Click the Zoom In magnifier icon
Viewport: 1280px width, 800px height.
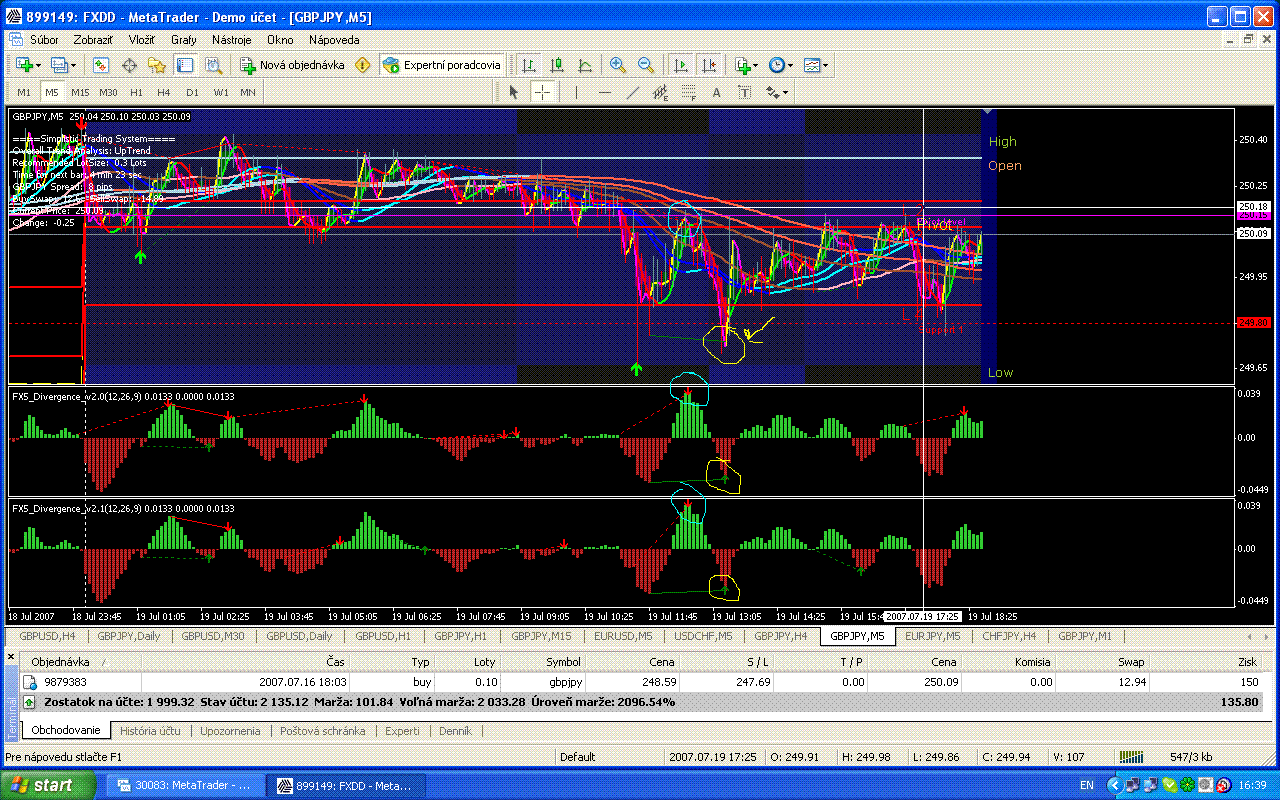click(x=618, y=65)
